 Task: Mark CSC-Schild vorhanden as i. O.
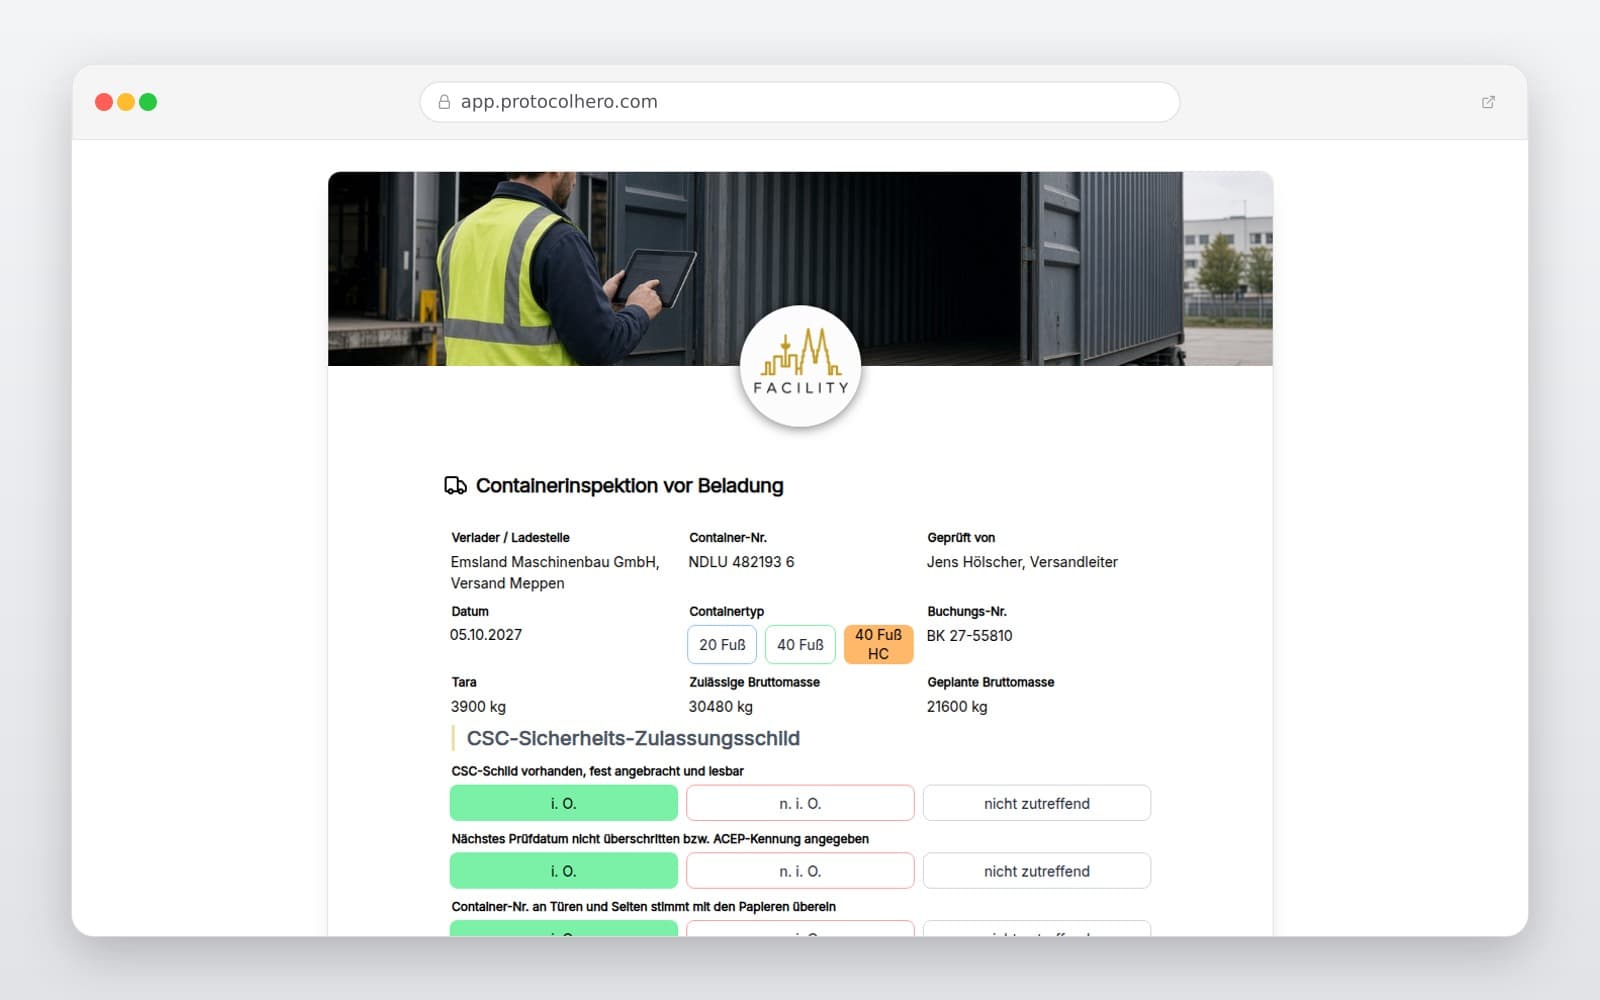pos(564,803)
